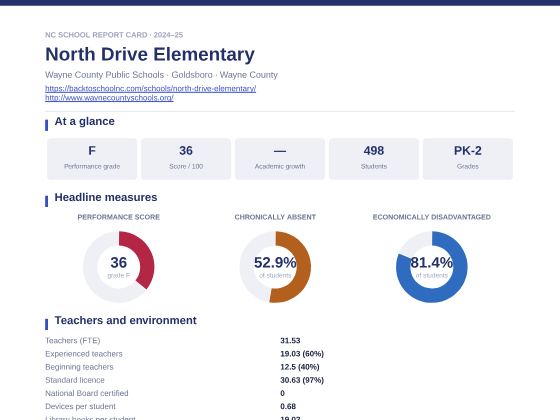Image resolution: width=560 pixels, height=420 pixels.
Task: Click the Teachers and environment heading
Action: click(x=125, y=320)
